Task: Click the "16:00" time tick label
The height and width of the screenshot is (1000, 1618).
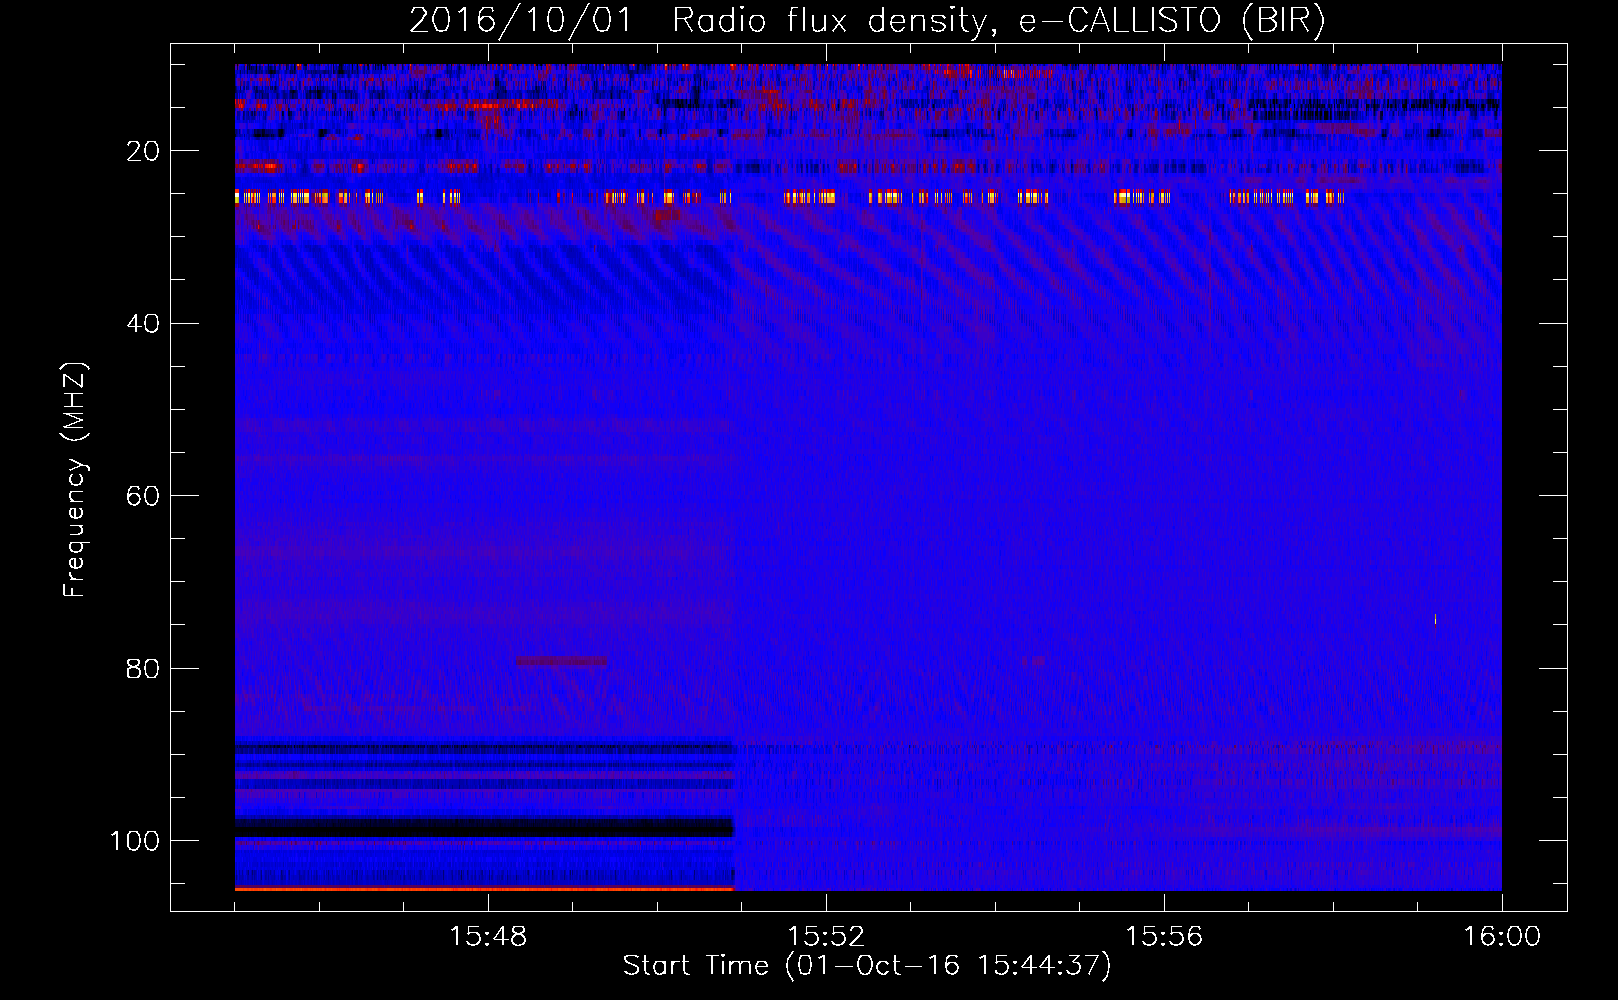Action: click(x=1502, y=937)
